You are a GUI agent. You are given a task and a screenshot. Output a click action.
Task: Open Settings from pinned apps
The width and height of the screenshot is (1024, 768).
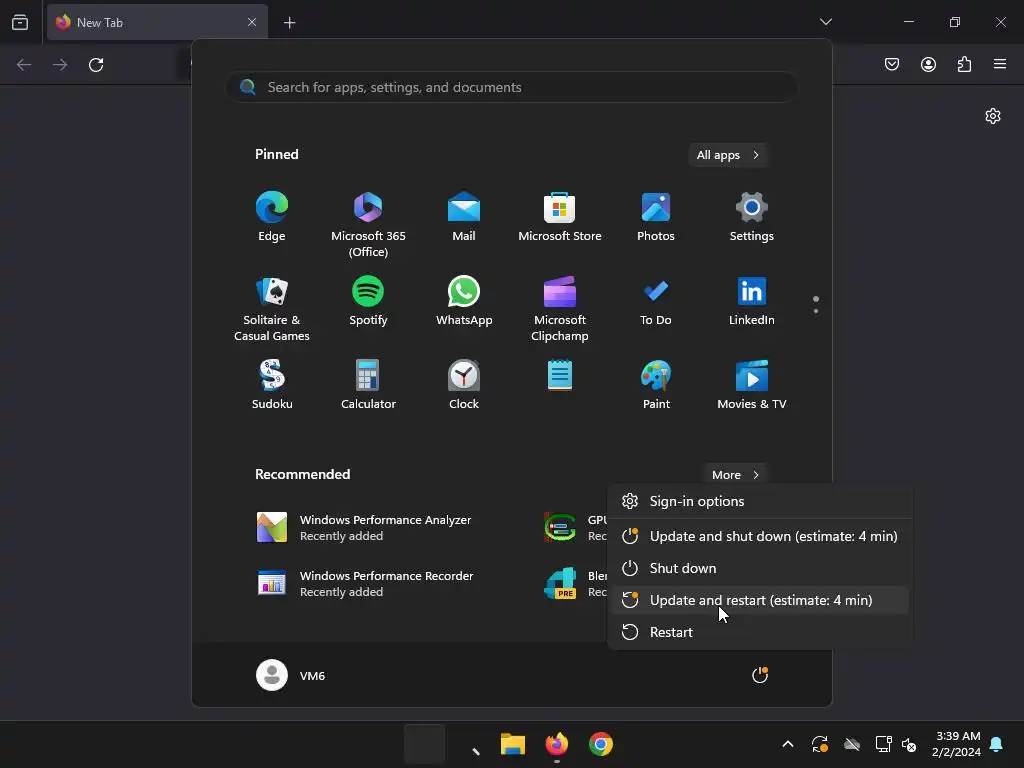pos(752,217)
